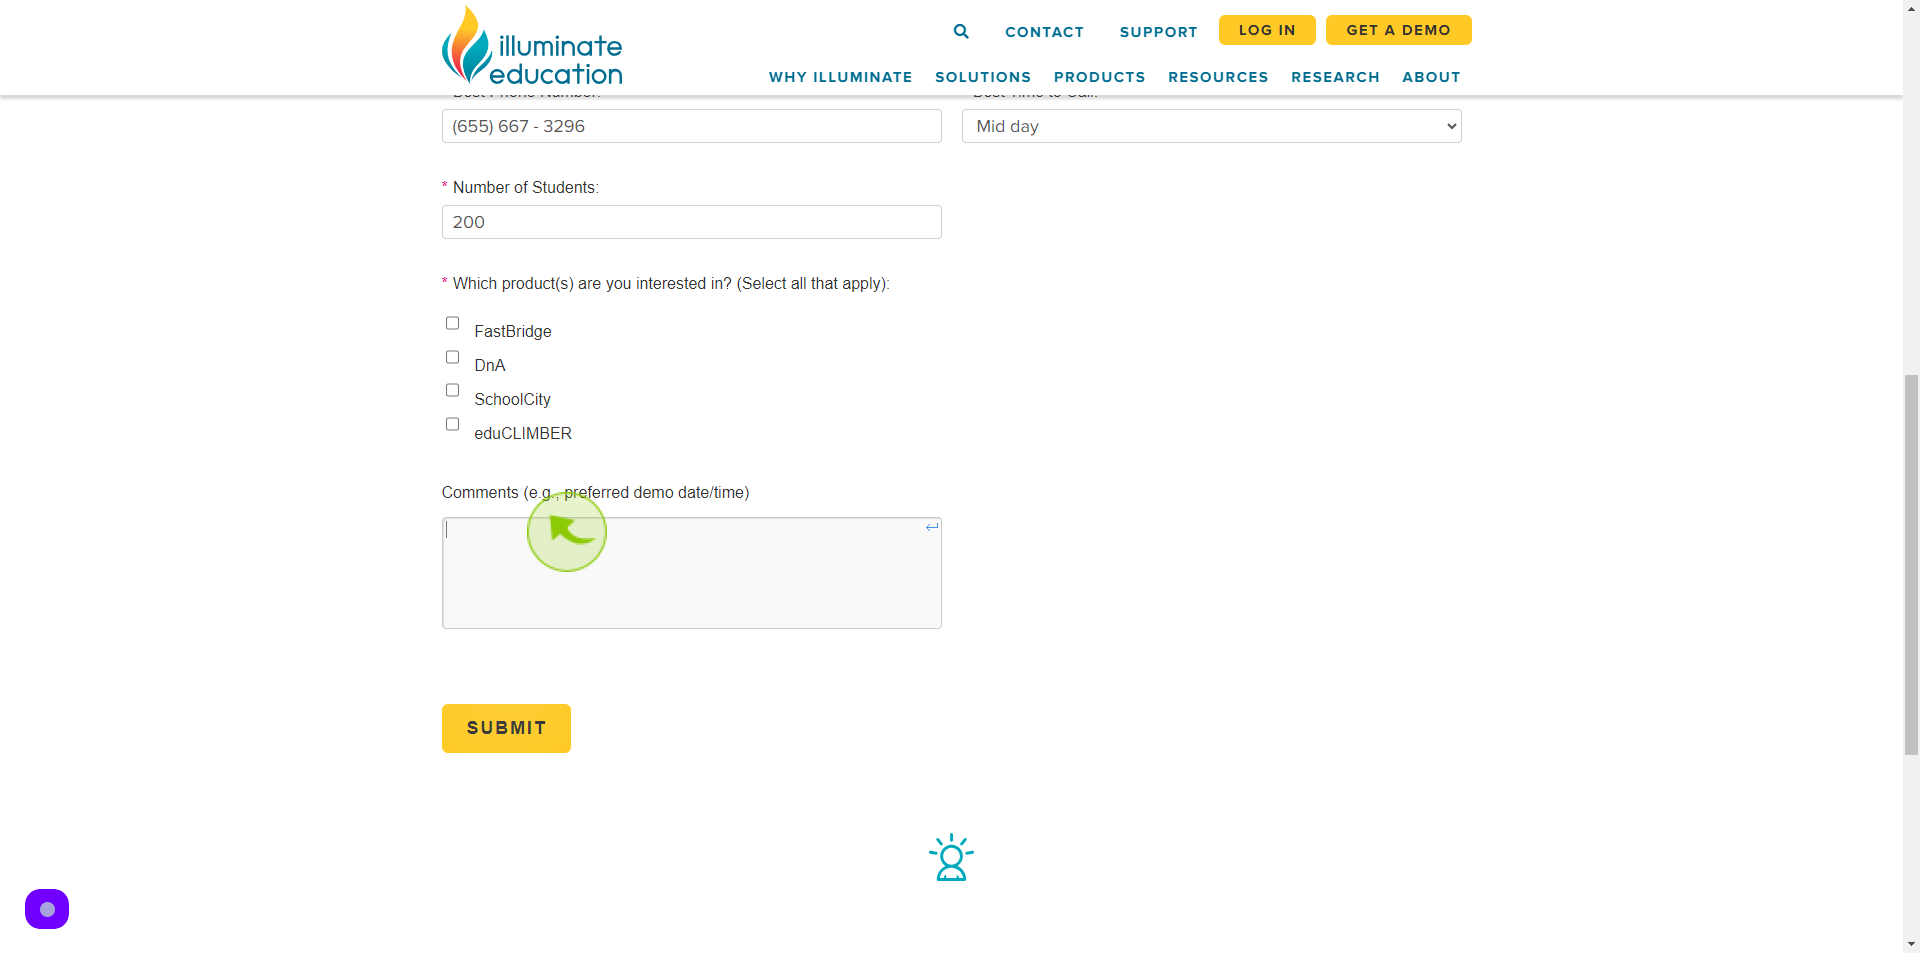The width and height of the screenshot is (1920, 953).
Task: Click the FastBridge label text
Action: click(x=513, y=331)
